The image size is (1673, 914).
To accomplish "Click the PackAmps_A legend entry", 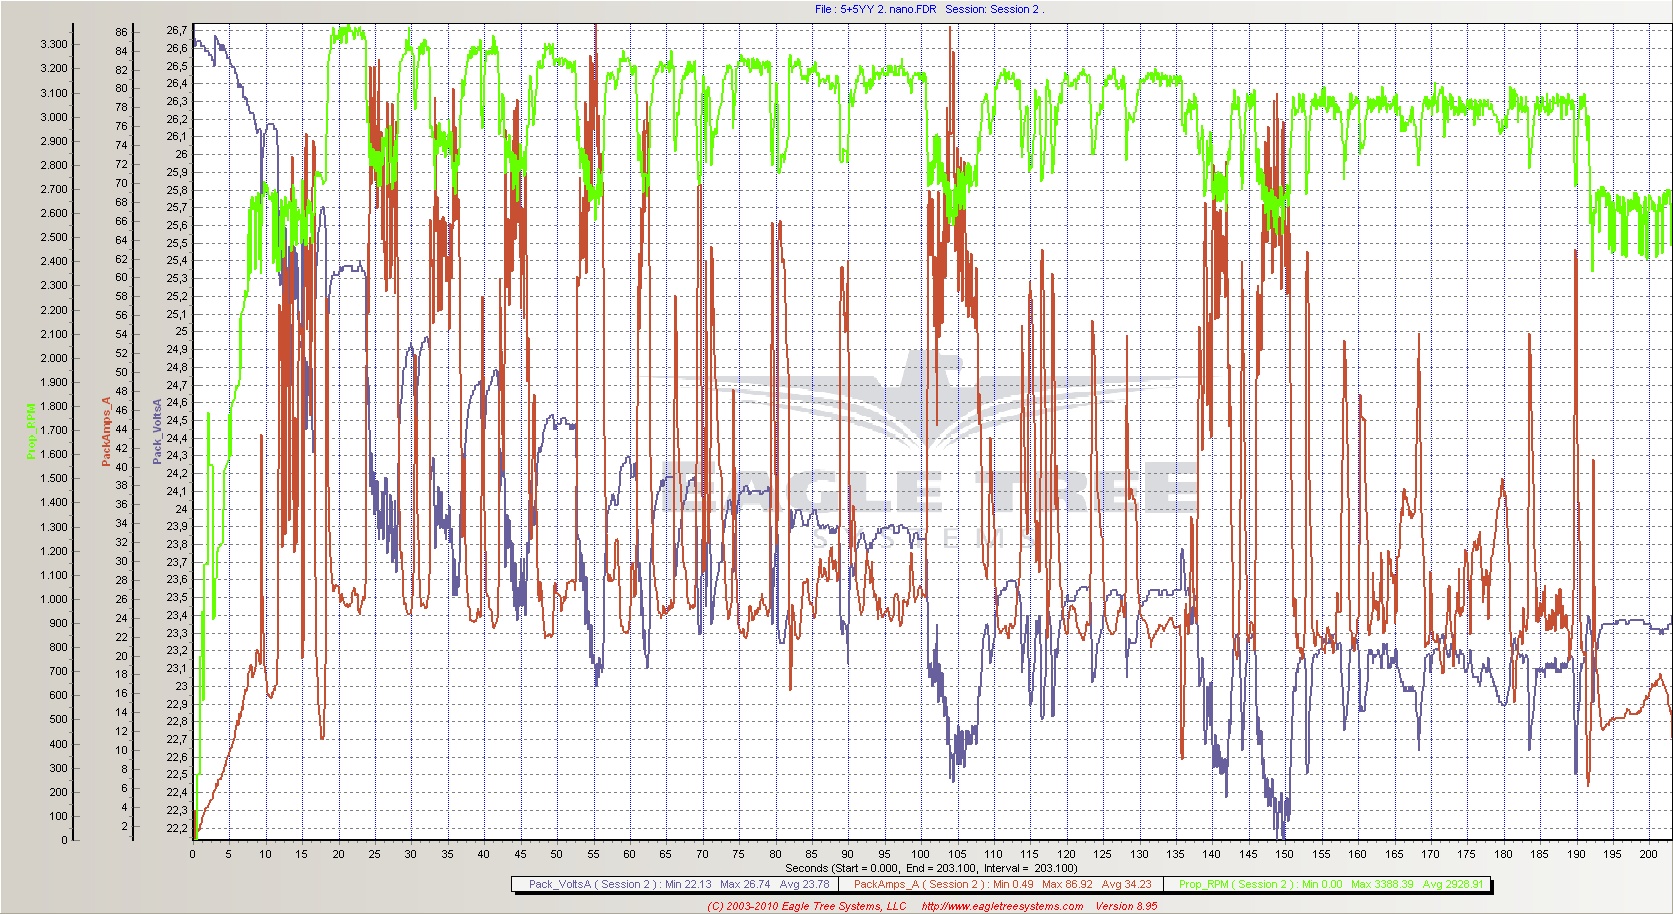I will click(x=1002, y=884).
